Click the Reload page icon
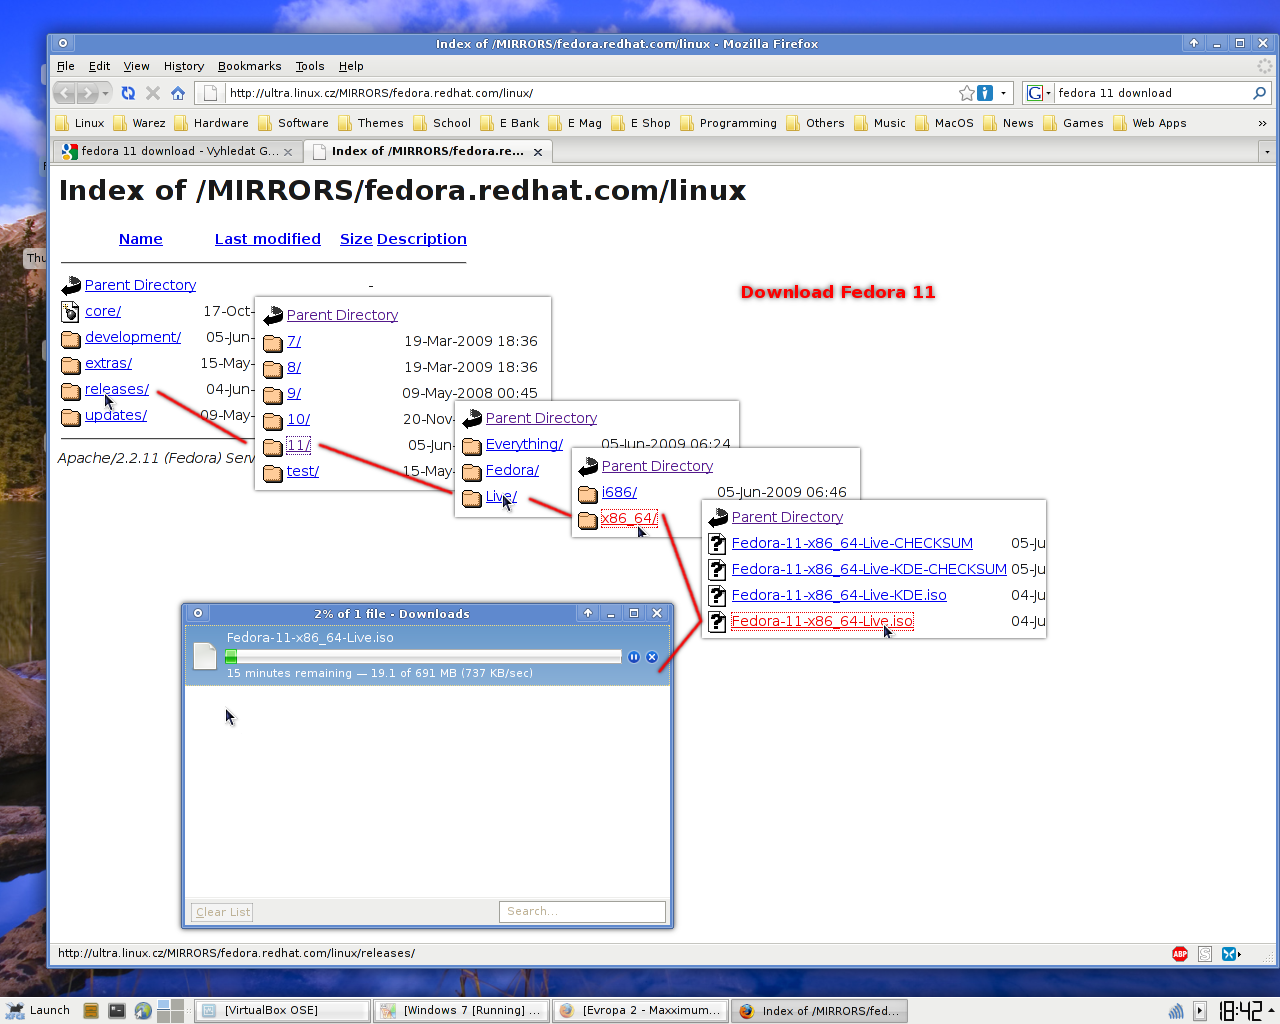 (x=128, y=93)
